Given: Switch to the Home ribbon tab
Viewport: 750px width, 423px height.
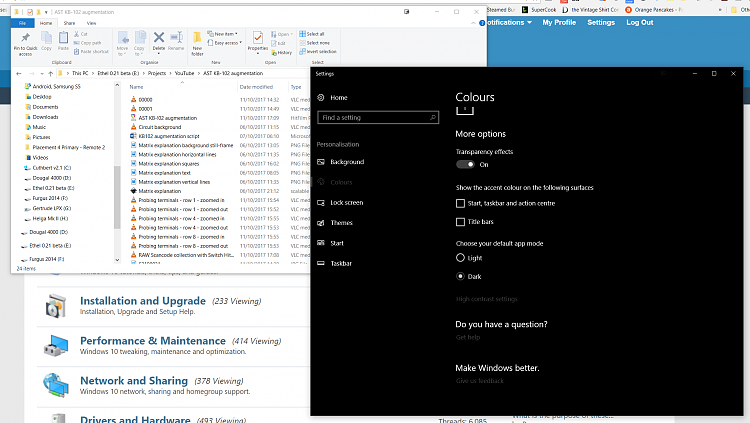Looking at the screenshot, I should 46,23.
